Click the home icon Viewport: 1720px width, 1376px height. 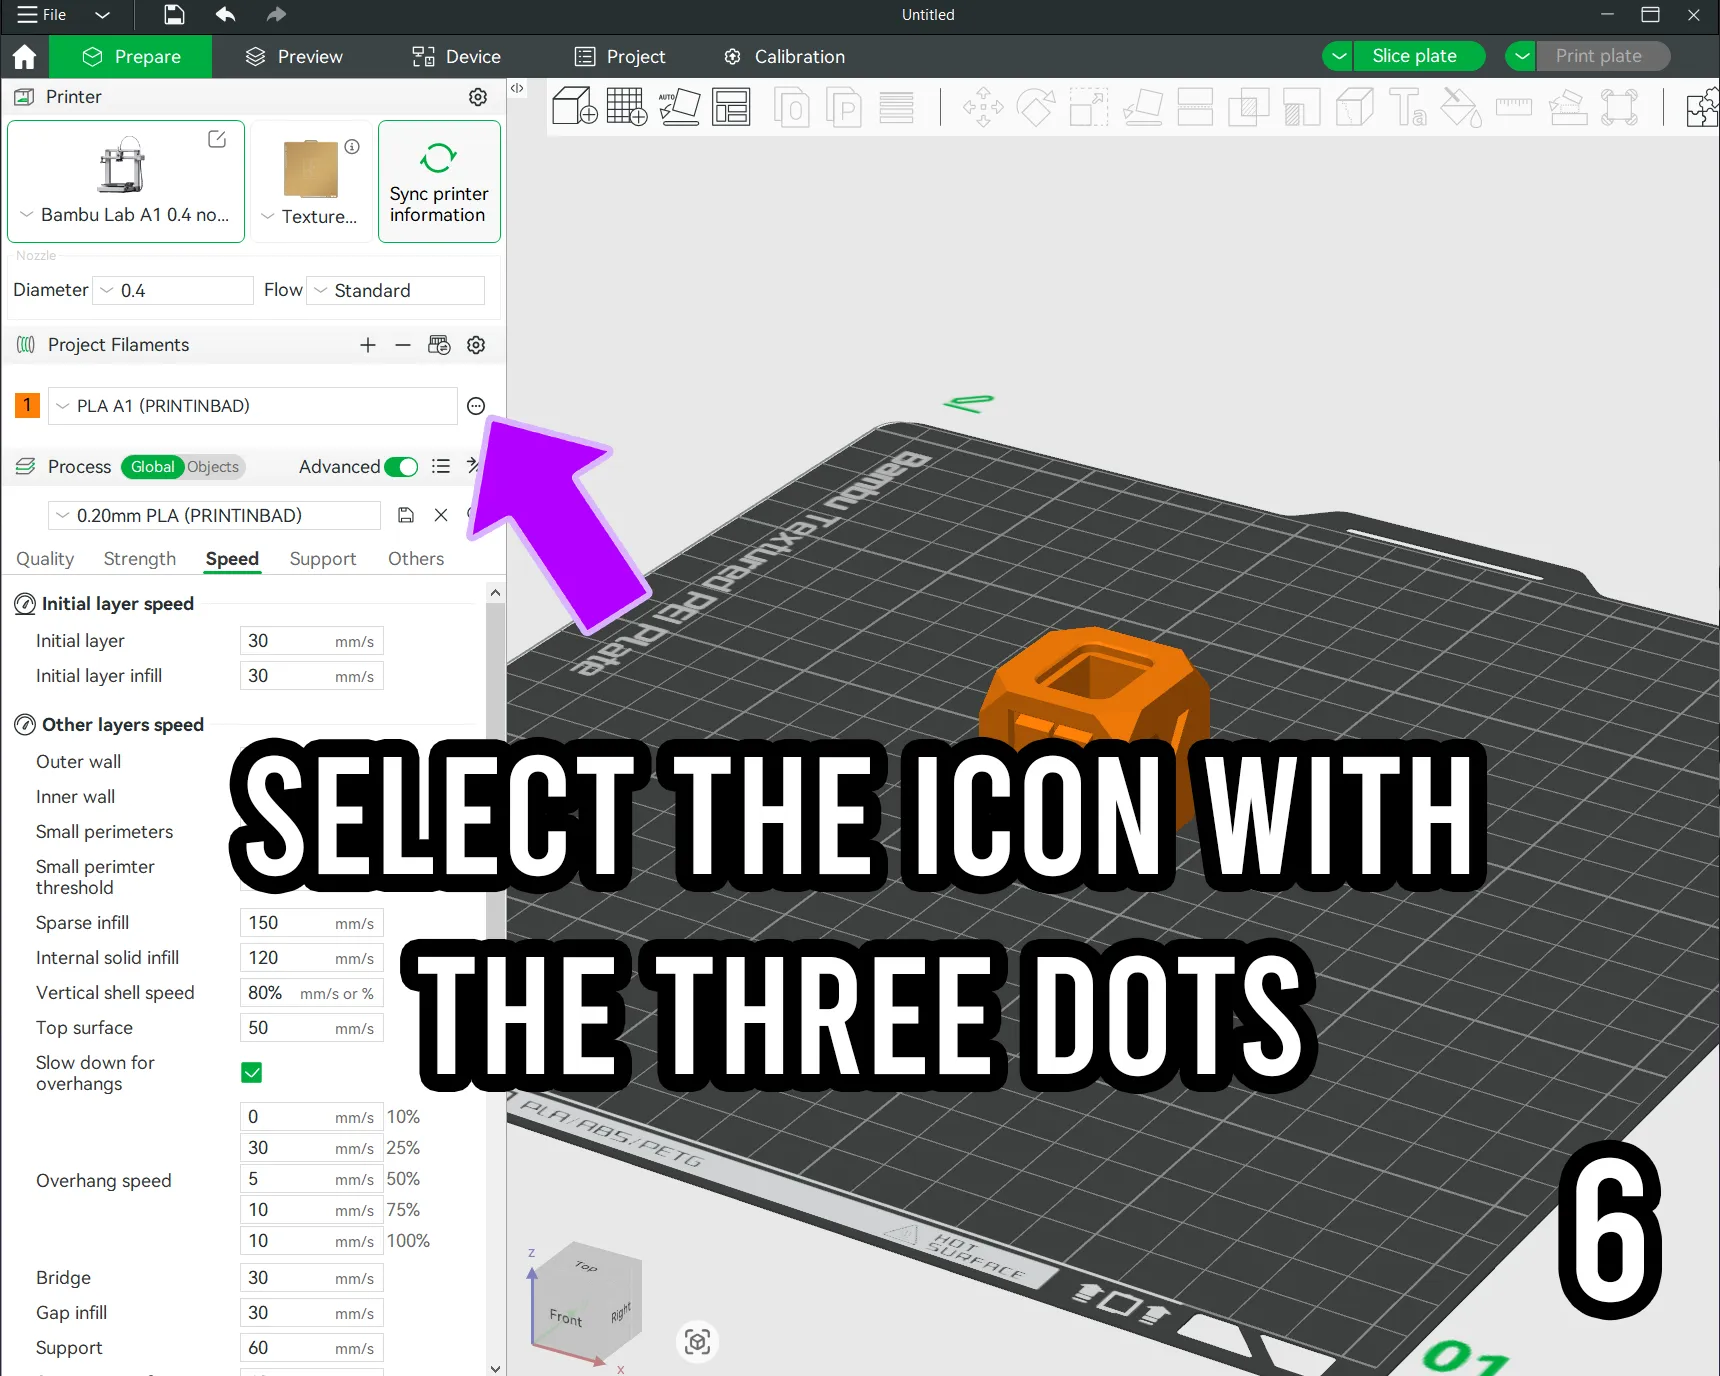coord(24,57)
